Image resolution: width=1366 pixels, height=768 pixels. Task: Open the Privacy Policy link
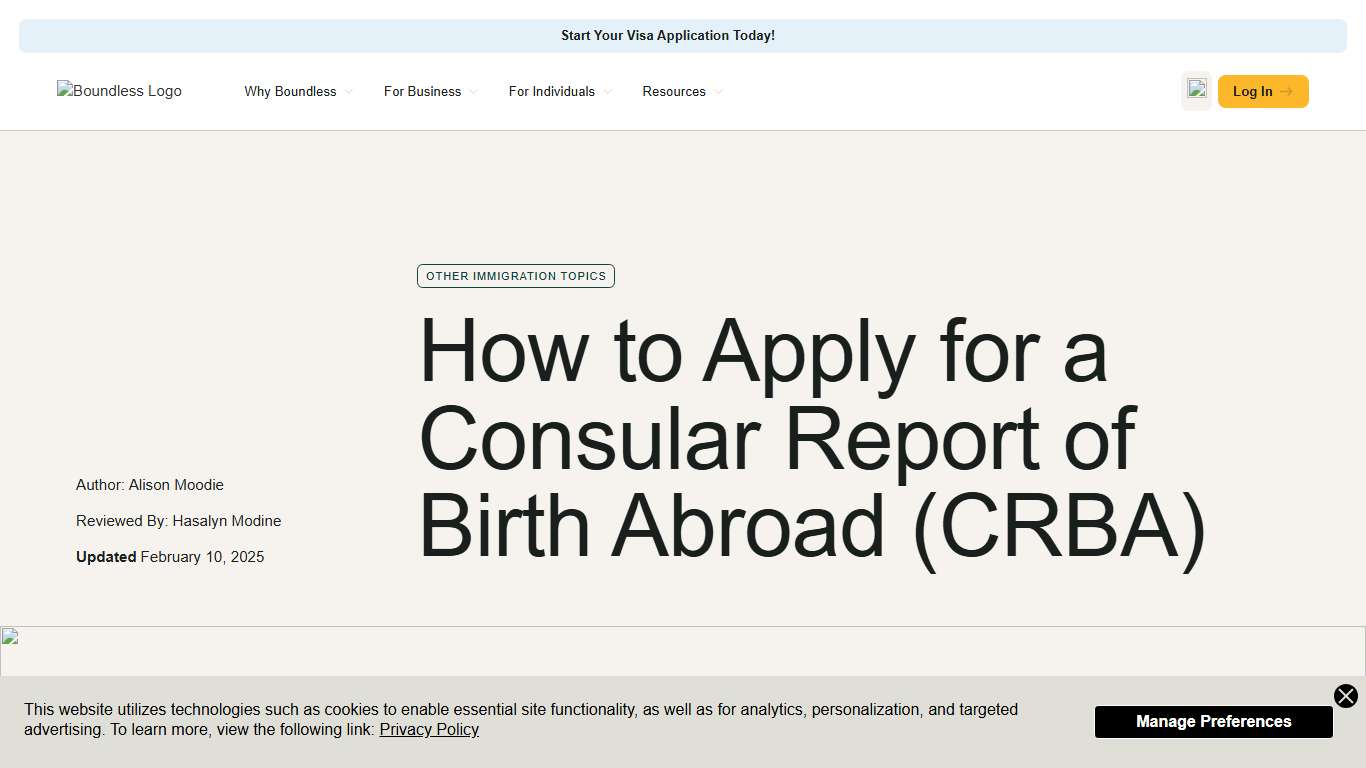[x=429, y=729]
